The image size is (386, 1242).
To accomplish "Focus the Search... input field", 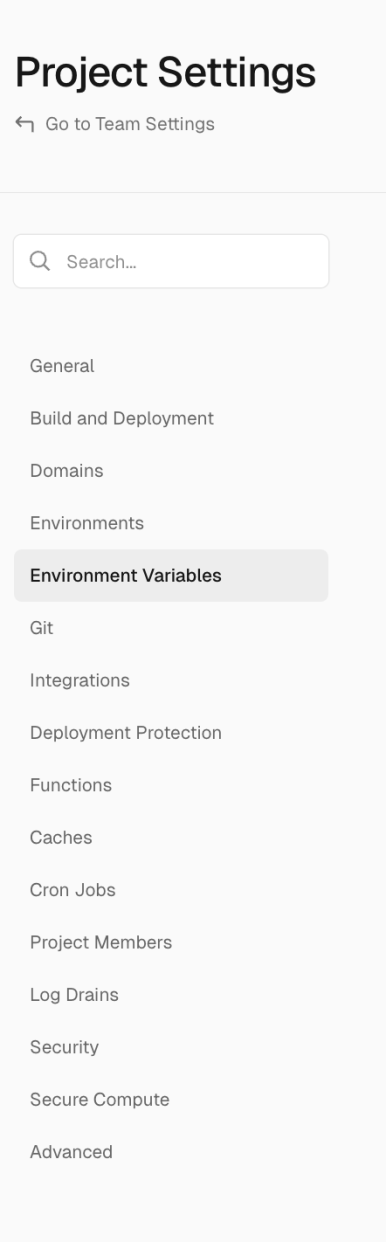I will (171, 261).
